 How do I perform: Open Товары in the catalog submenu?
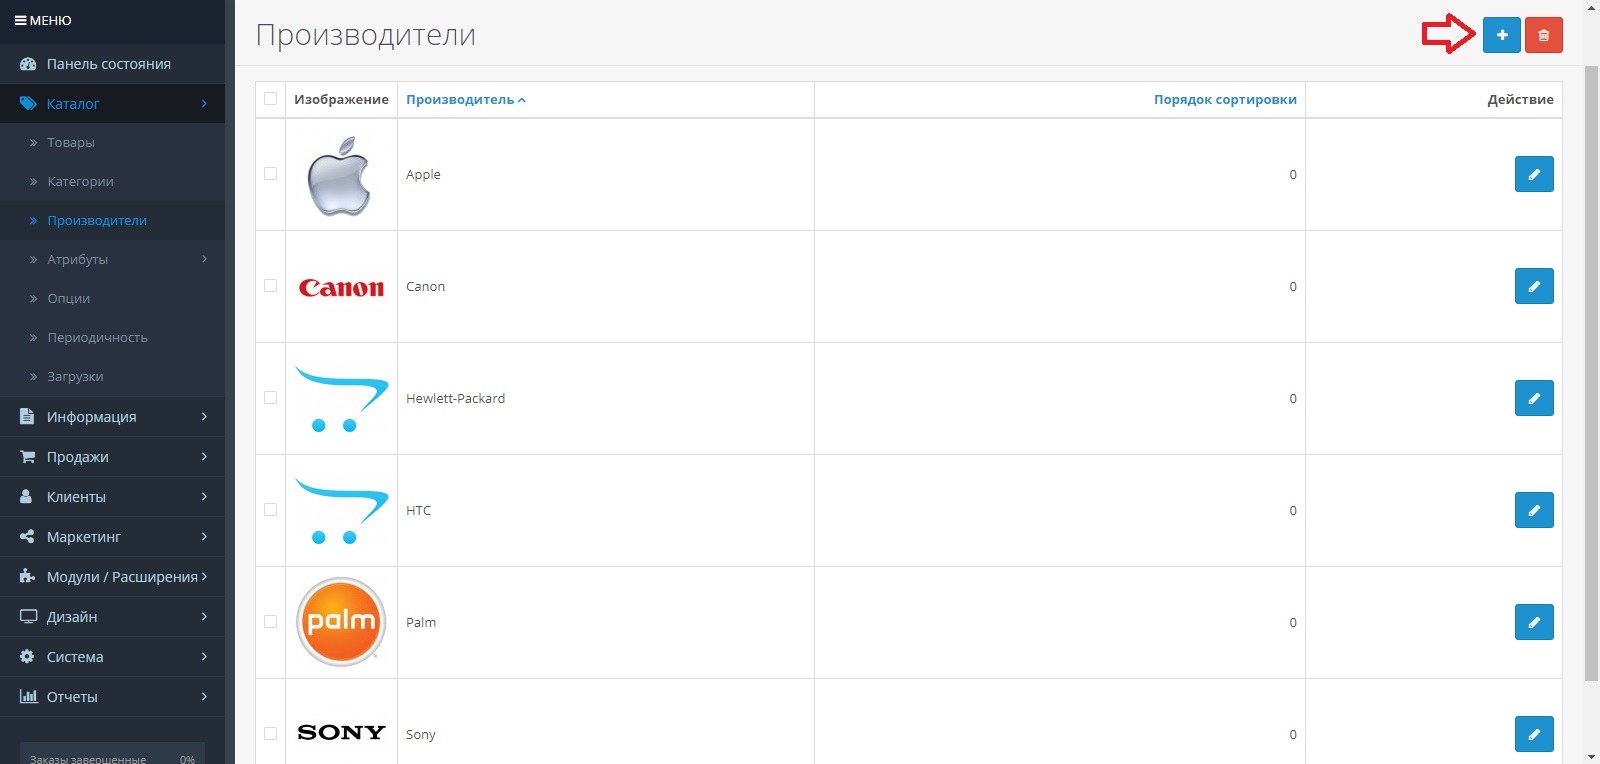pos(71,143)
